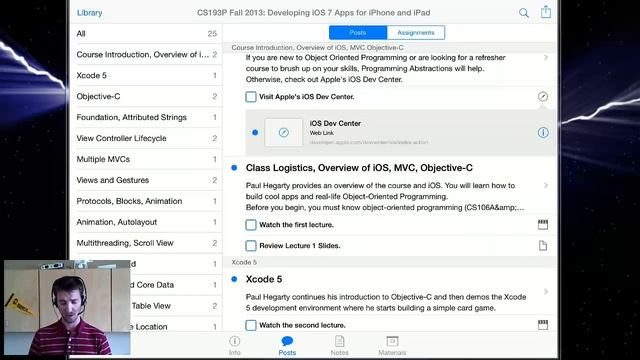This screenshot has width=640, height=360.
Task: Select All posts in sidebar
Action: point(147,33)
